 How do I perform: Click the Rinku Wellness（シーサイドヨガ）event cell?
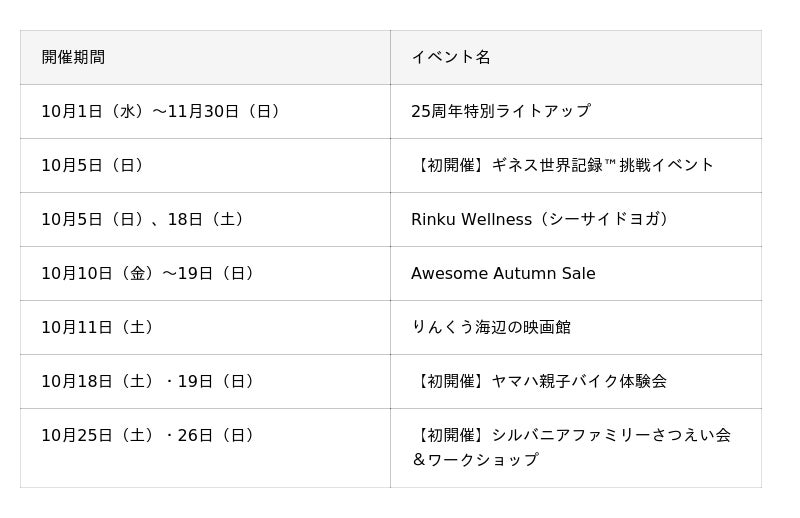541,219
